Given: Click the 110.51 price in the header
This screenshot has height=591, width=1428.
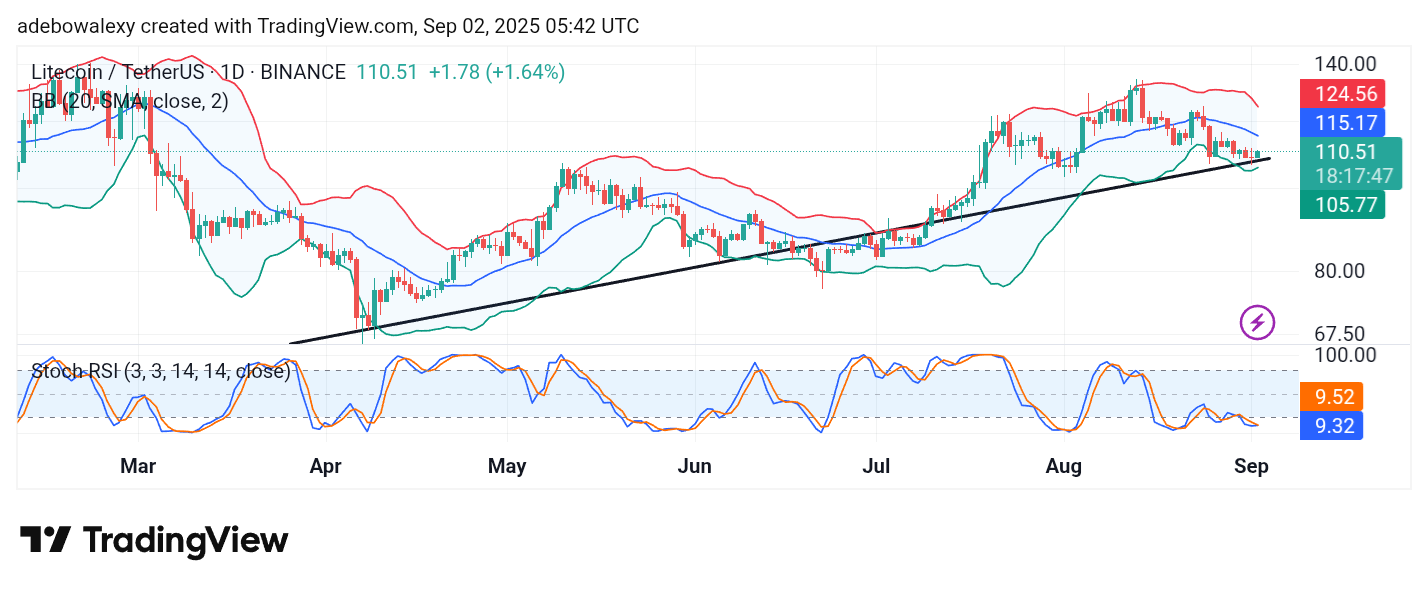Looking at the screenshot, I should 385,72.
